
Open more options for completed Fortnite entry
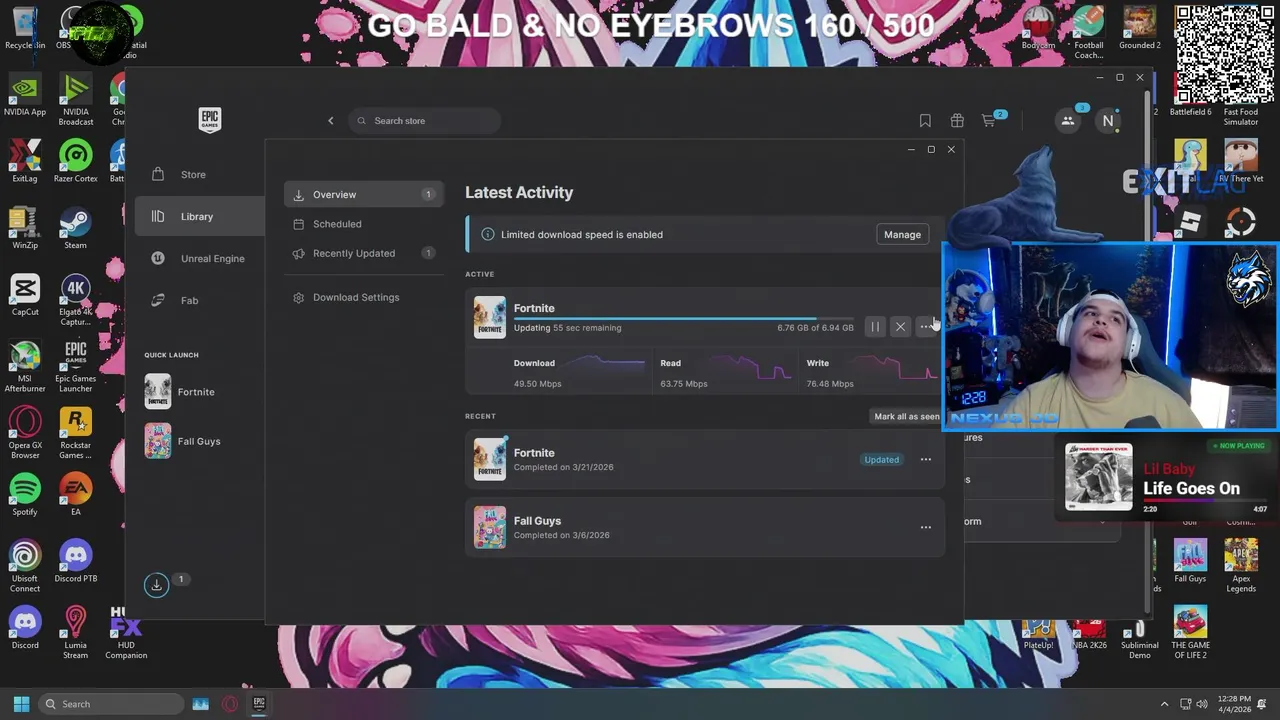925,460
